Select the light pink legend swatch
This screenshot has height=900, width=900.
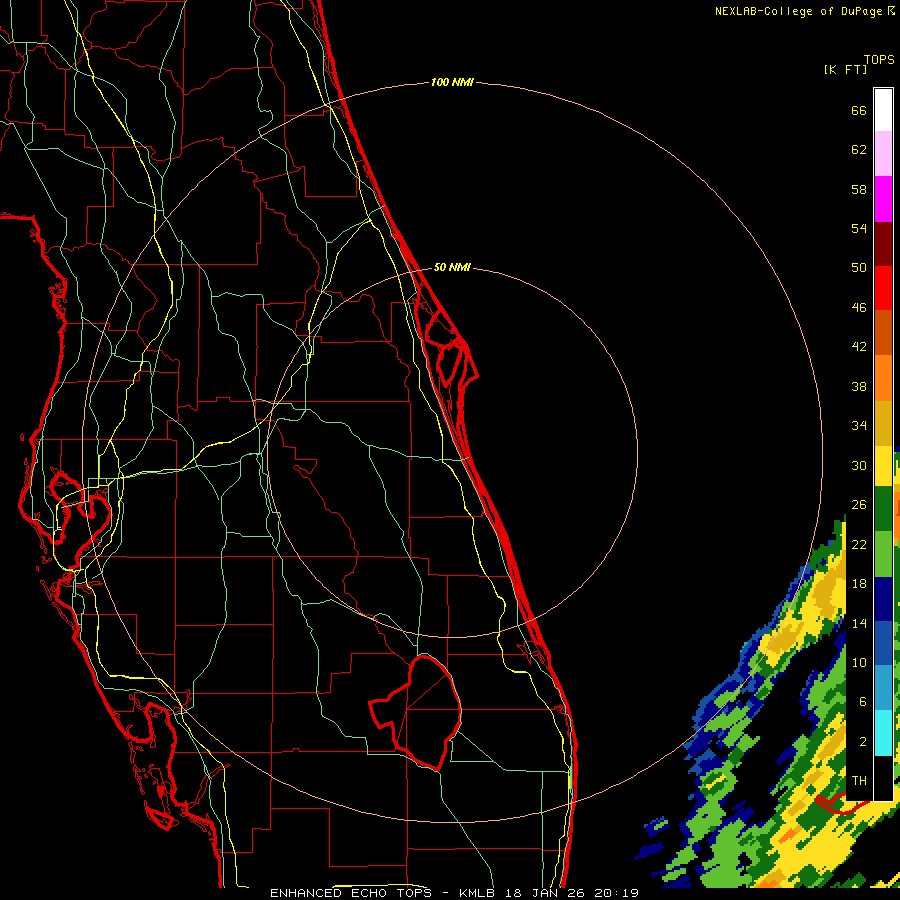coord(883,154)
